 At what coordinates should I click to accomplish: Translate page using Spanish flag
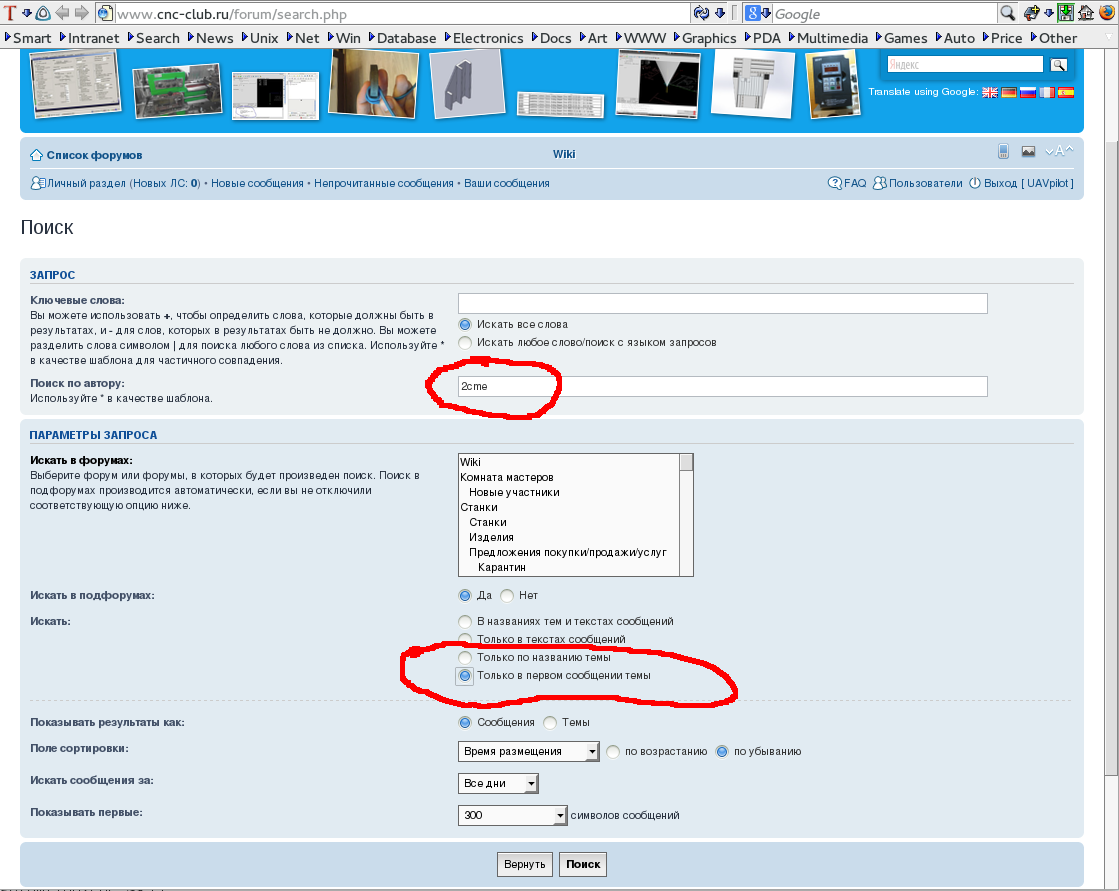coord(1065,92)
